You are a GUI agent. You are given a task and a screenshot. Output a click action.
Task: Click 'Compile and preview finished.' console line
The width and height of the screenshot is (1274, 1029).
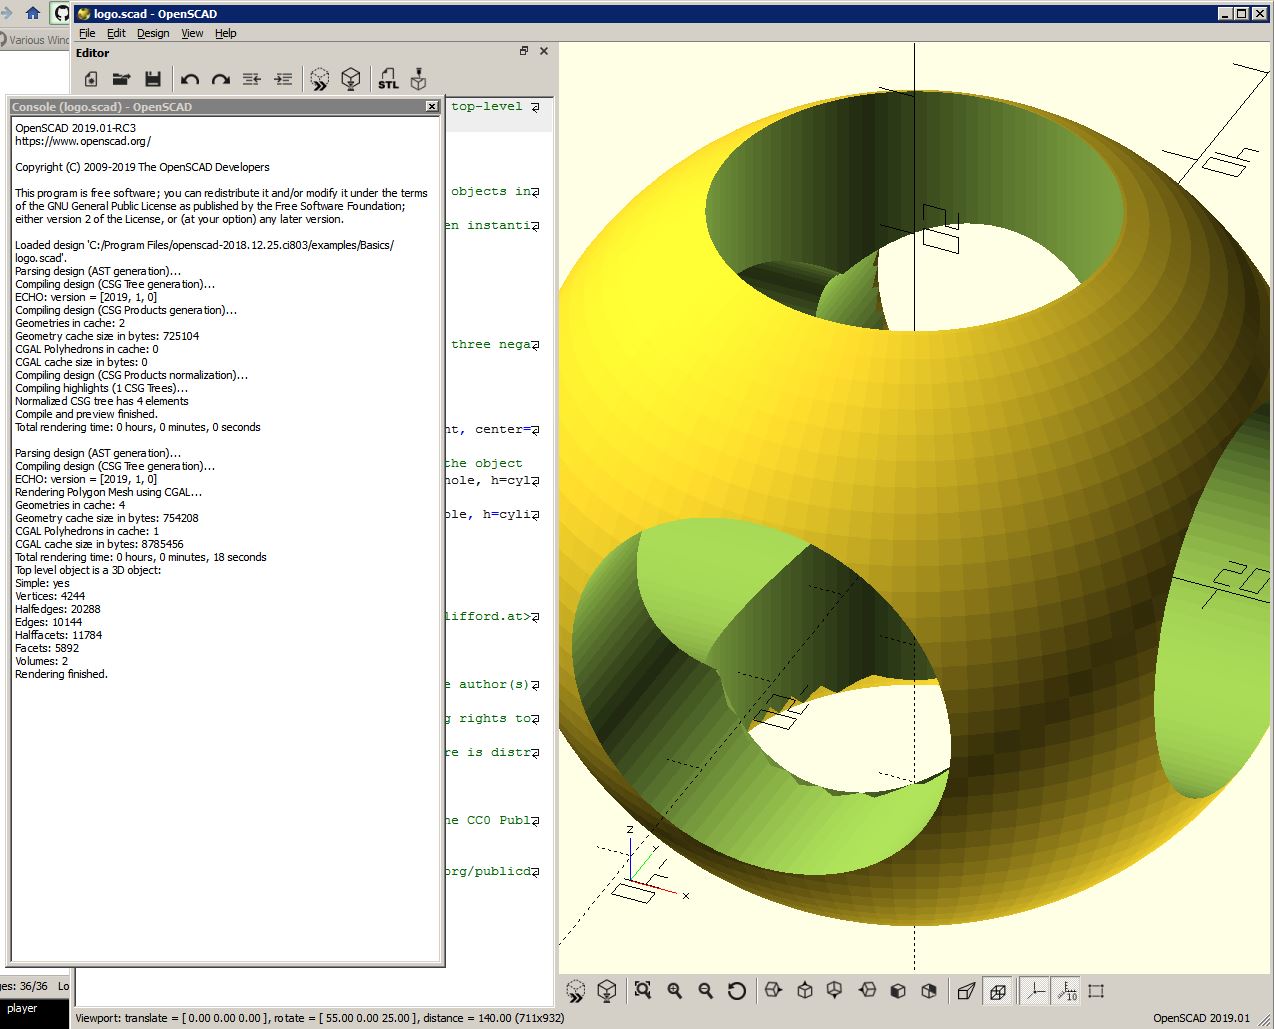coord(86,414)
